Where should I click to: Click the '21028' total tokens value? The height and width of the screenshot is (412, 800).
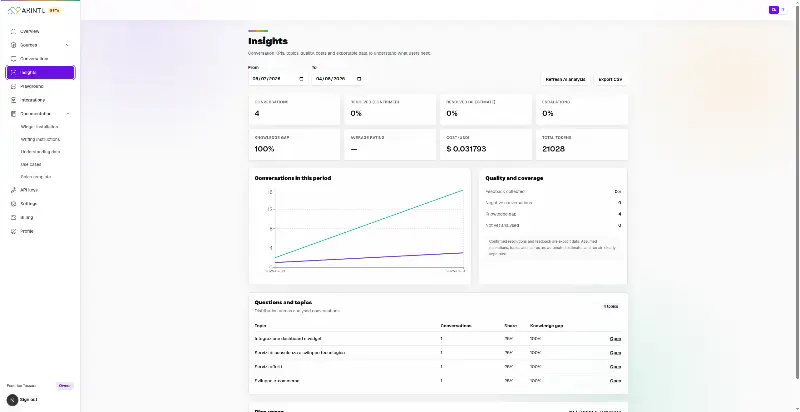click(554, 149)
